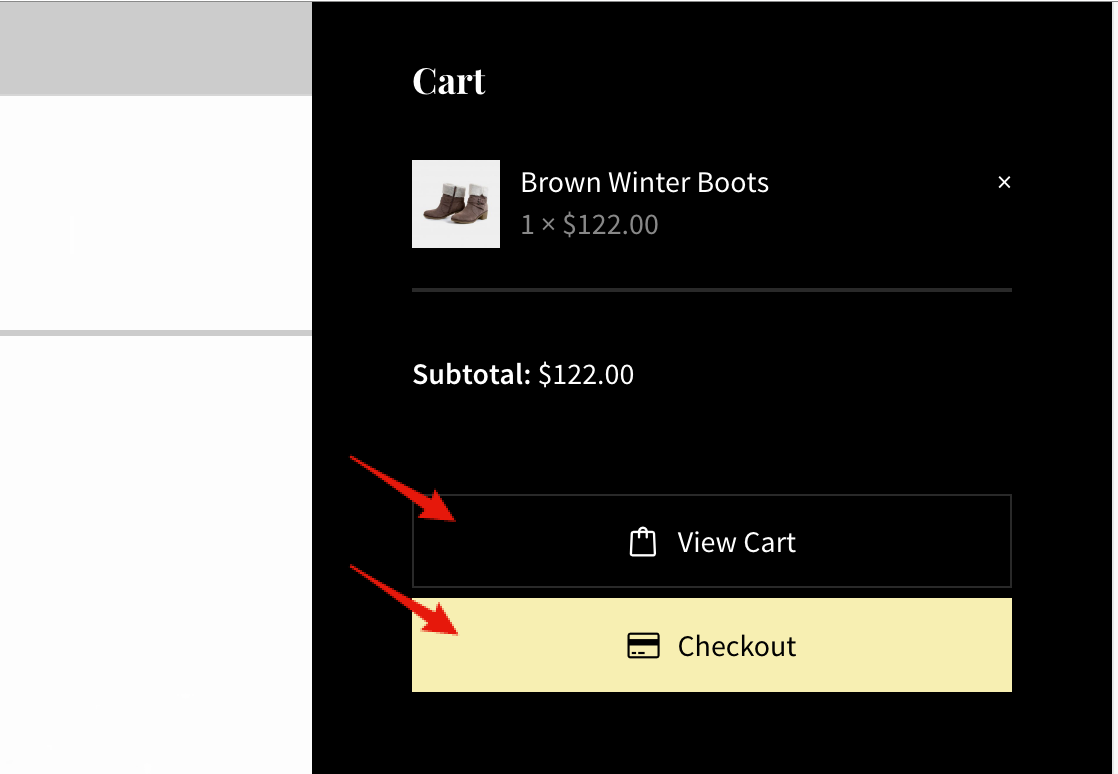The image size is (1118, 774).
Task: Click the Subtotal label
Action: (x=471, y=375)
